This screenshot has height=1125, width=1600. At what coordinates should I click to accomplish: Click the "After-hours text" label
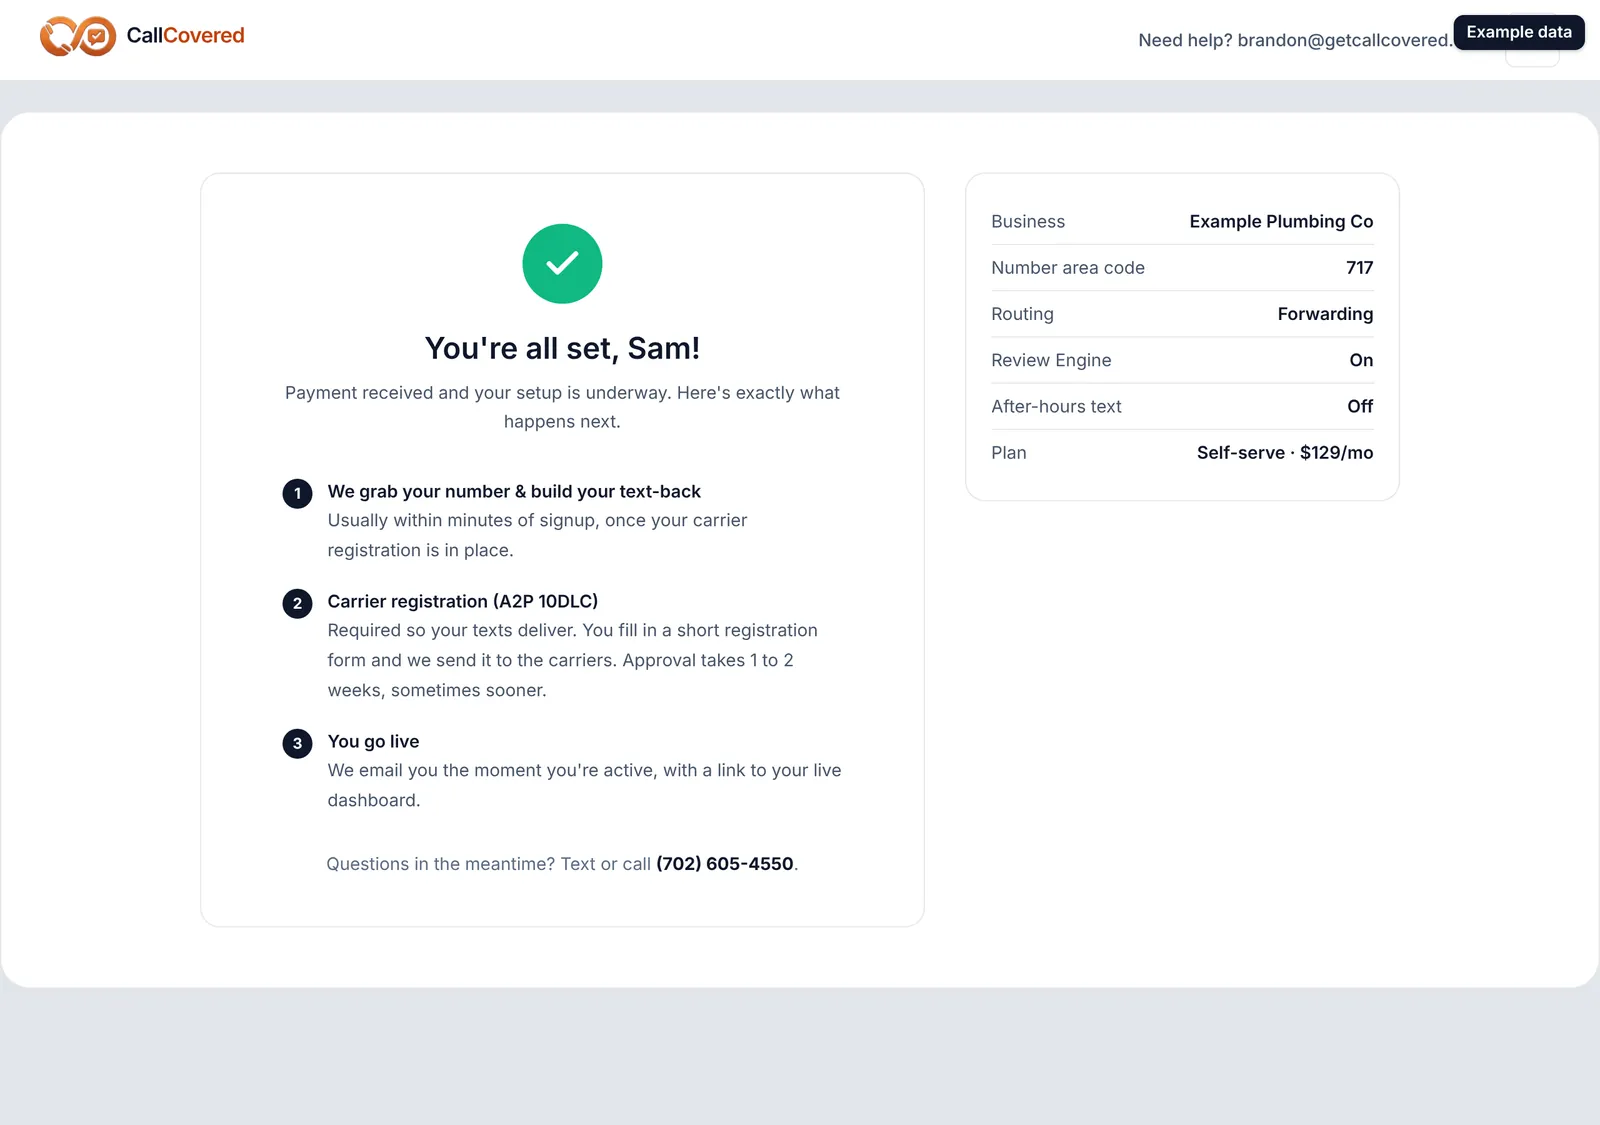1056,406
